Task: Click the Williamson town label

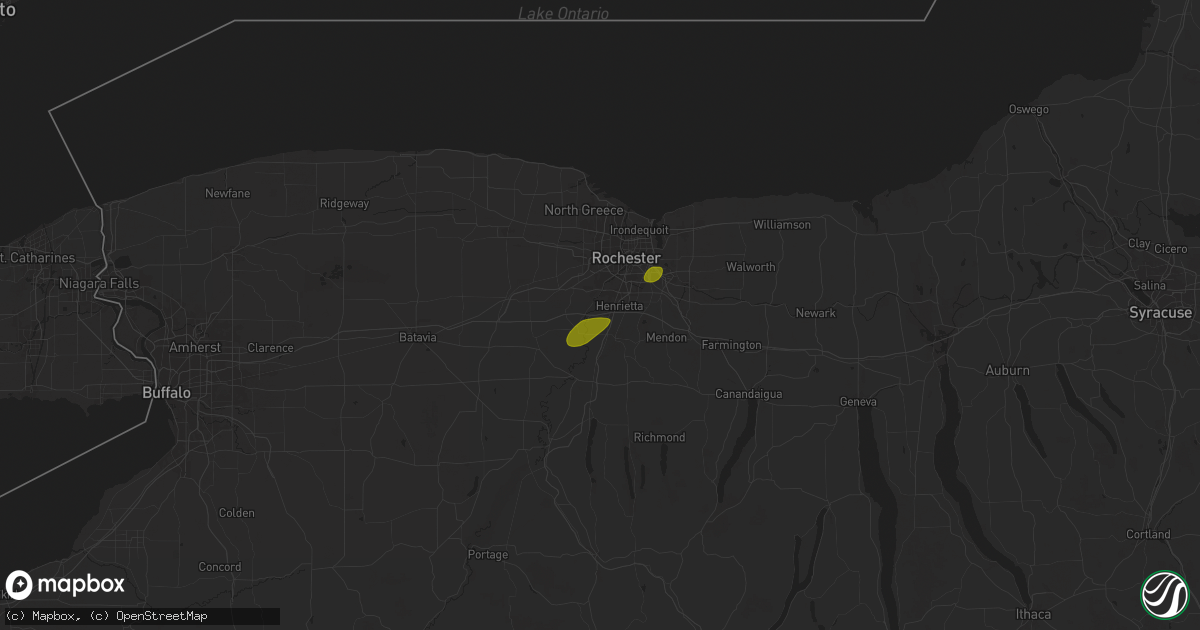Action: 782,225
